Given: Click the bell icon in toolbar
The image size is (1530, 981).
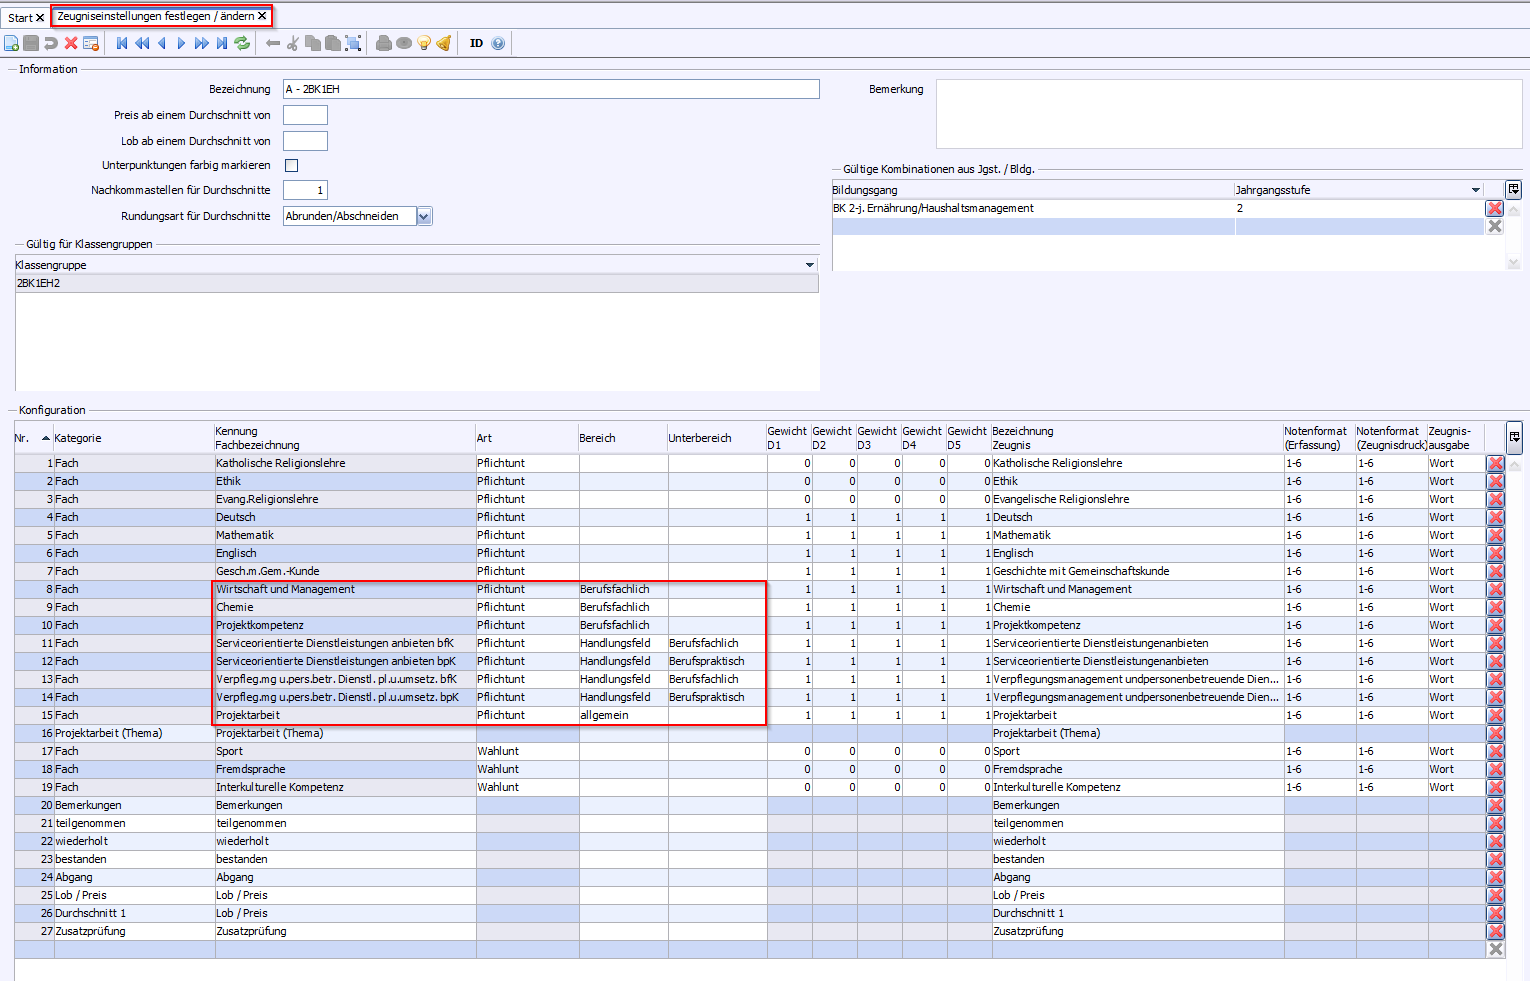Looking at the screenshot, I should tap(444, 43).
